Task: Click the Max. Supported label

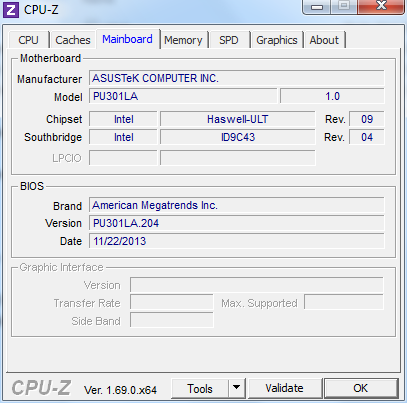Action: pos(259,303)
